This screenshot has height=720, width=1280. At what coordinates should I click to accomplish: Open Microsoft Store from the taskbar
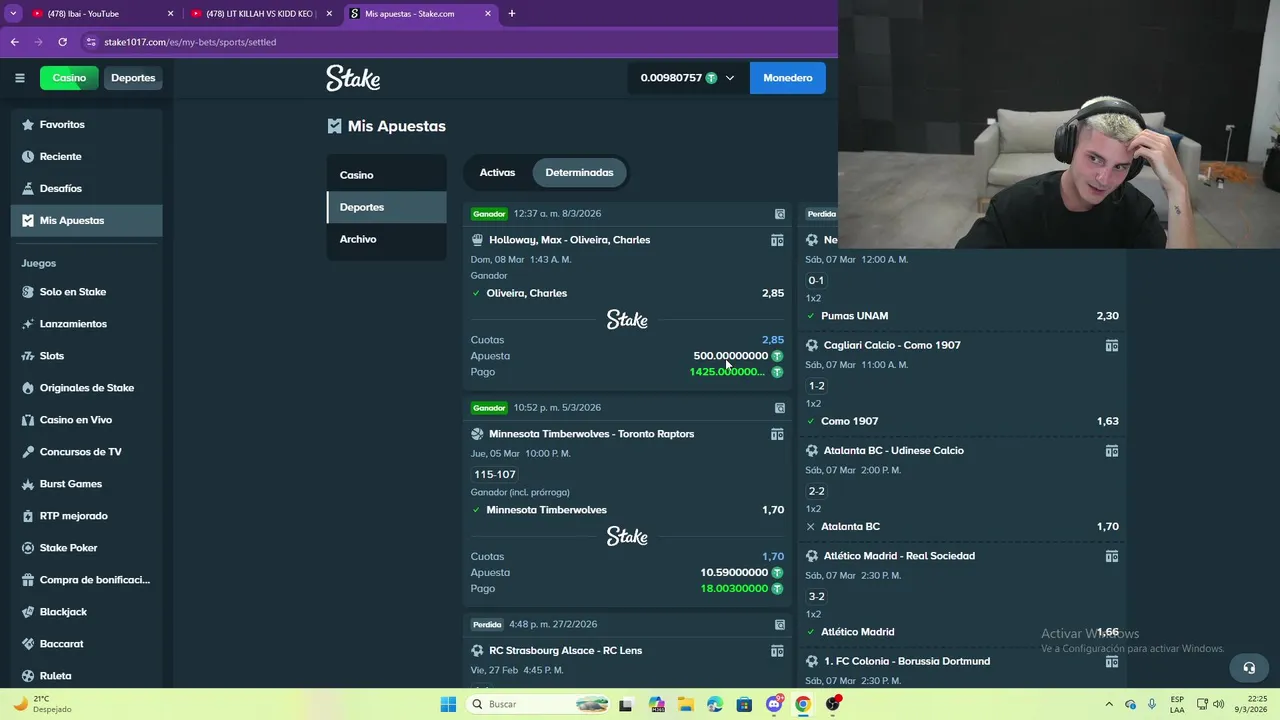click(744, 704)
